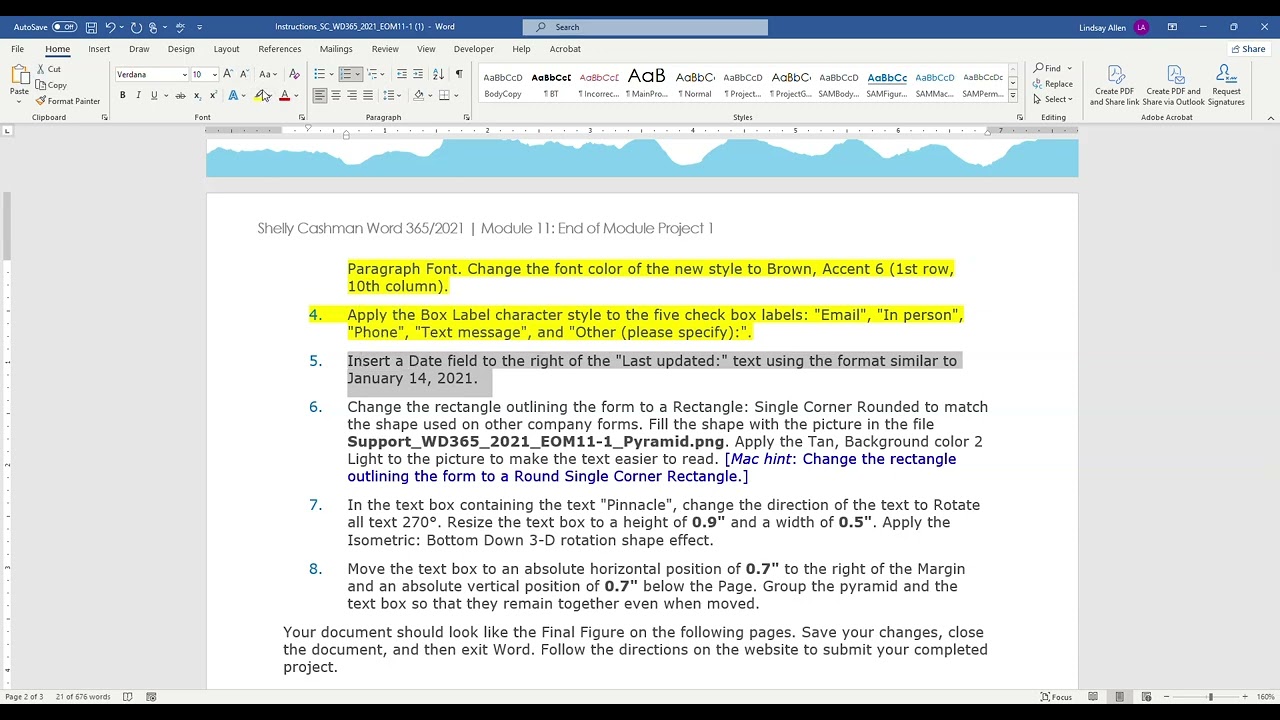Expand the Styles gallery
1280x720 pixels.
click(1013, 96)
